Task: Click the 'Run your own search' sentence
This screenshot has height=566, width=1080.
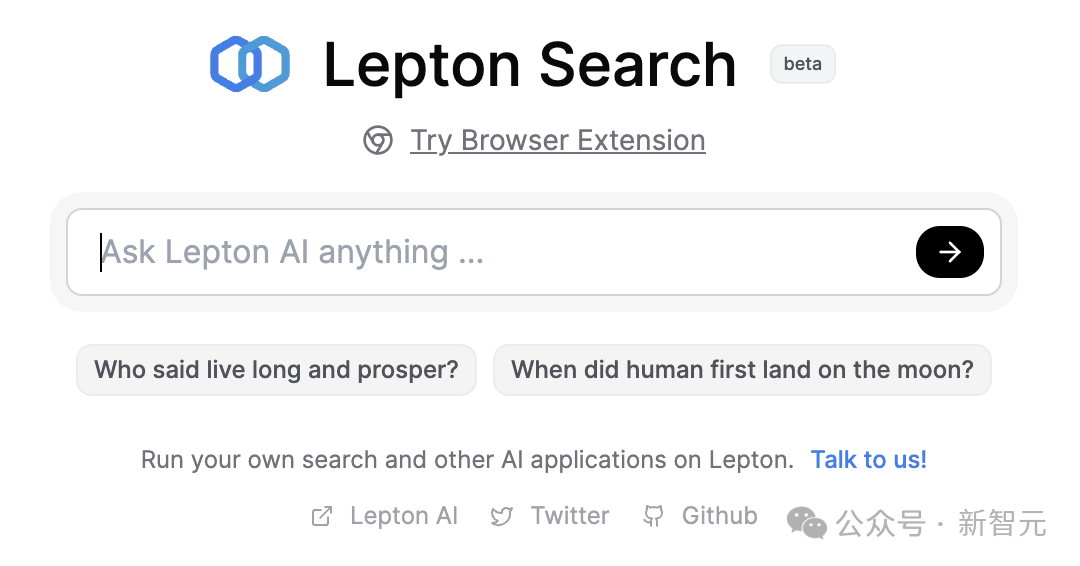Action: pos(466,460)
